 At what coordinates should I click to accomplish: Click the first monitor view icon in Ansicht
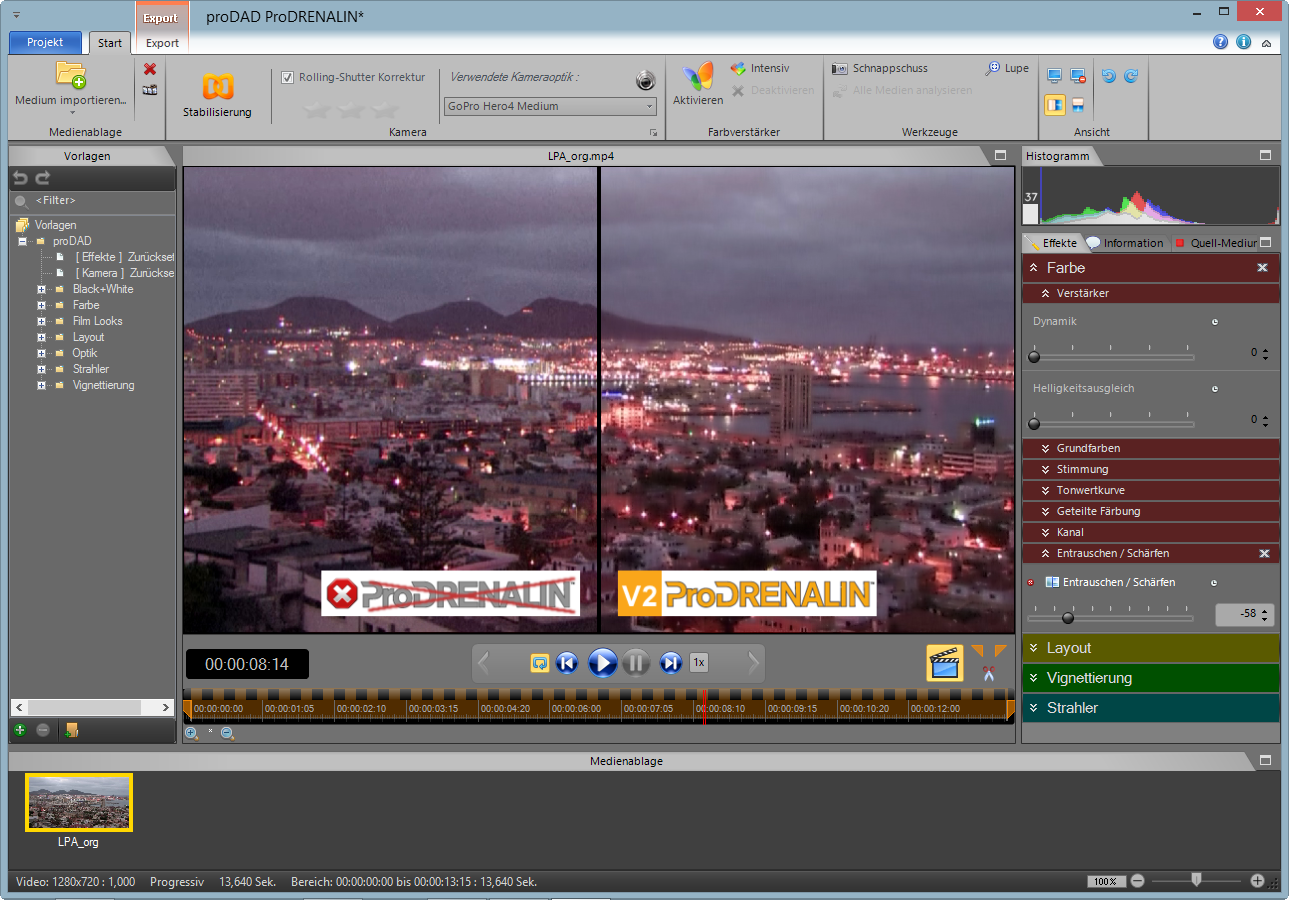[x=1054, y=76]
